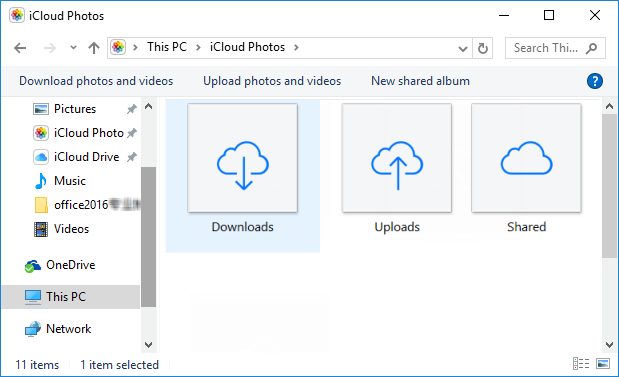Open the recent locations dropdown arrow
Image resolution: width=619 pixels, height=377 pixels.
73,48
